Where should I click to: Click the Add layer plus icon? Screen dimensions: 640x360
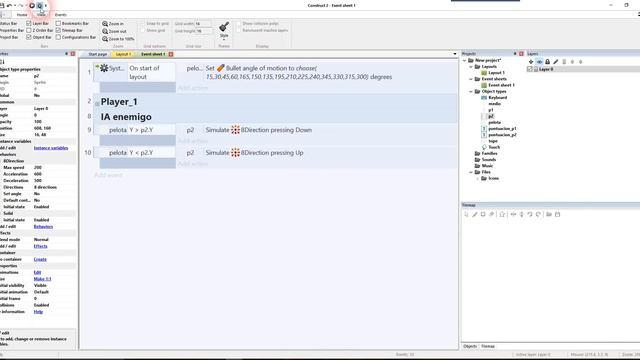point(531,62)
